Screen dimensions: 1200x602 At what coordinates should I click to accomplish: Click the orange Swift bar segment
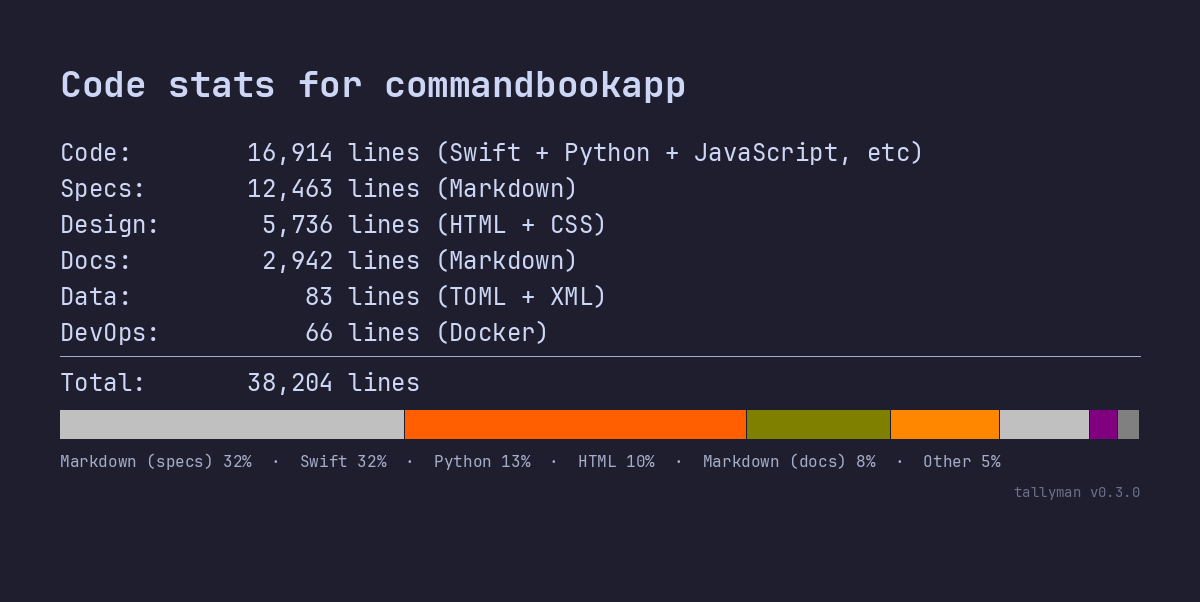point(575,424)
